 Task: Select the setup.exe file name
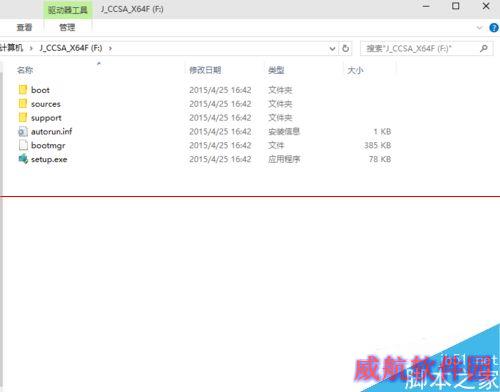(x=49, y=159)
